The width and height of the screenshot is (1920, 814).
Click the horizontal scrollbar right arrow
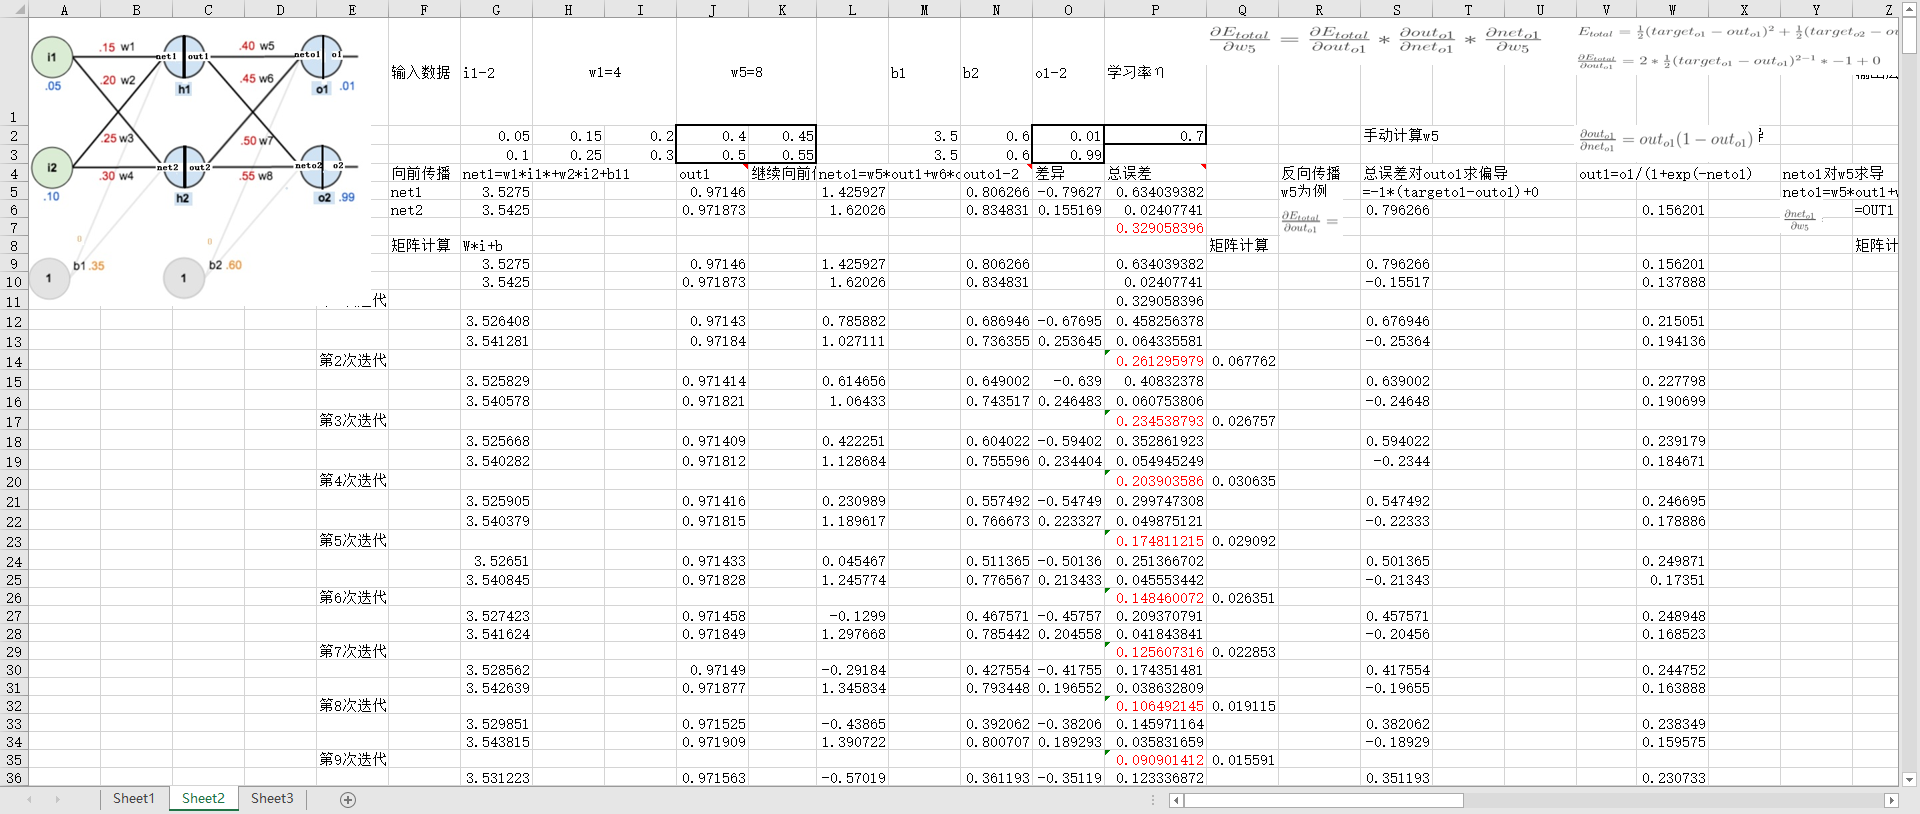point(1890,800)
